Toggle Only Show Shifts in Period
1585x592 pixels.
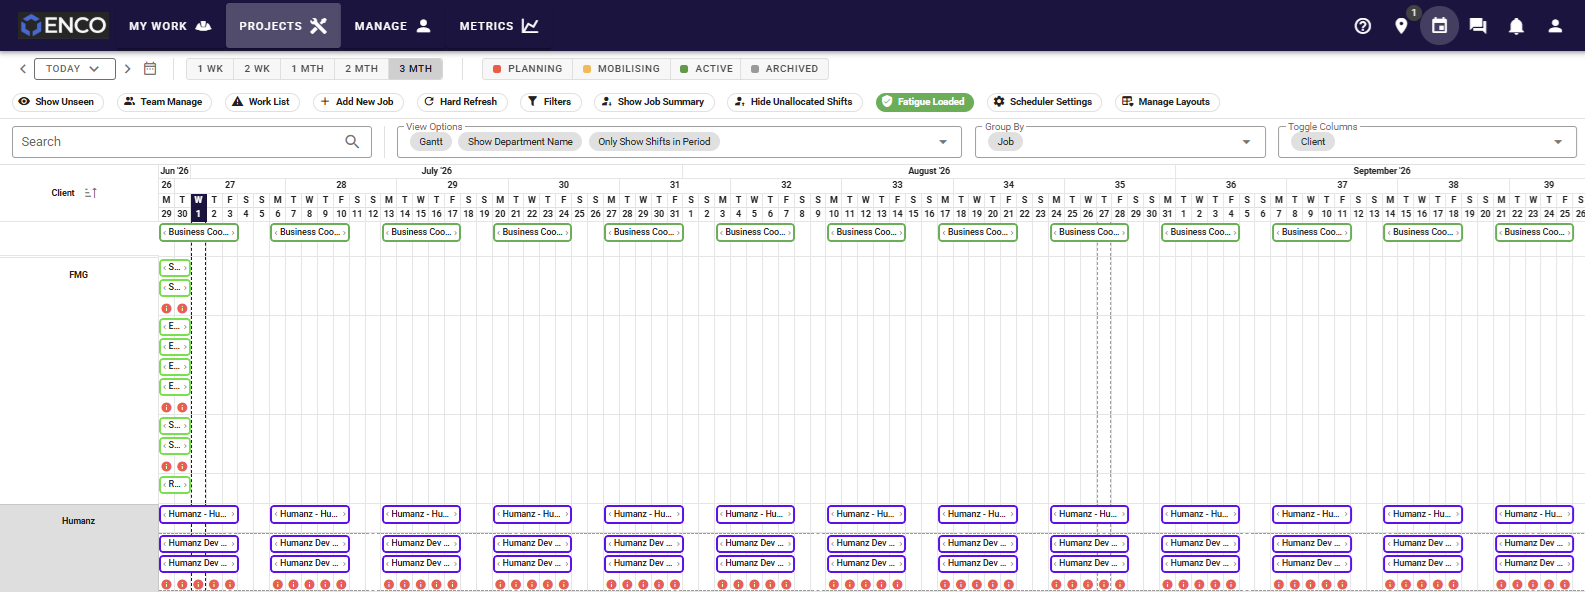pos(654,142)
